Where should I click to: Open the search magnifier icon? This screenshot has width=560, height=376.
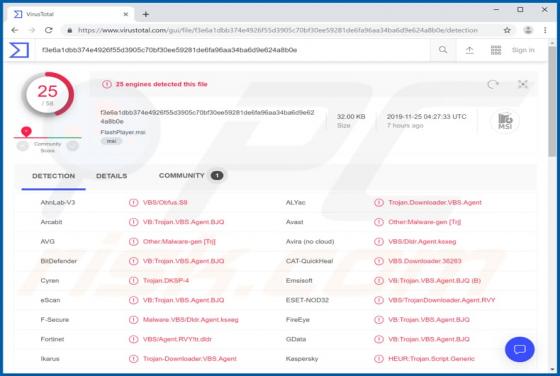[443, 50]
